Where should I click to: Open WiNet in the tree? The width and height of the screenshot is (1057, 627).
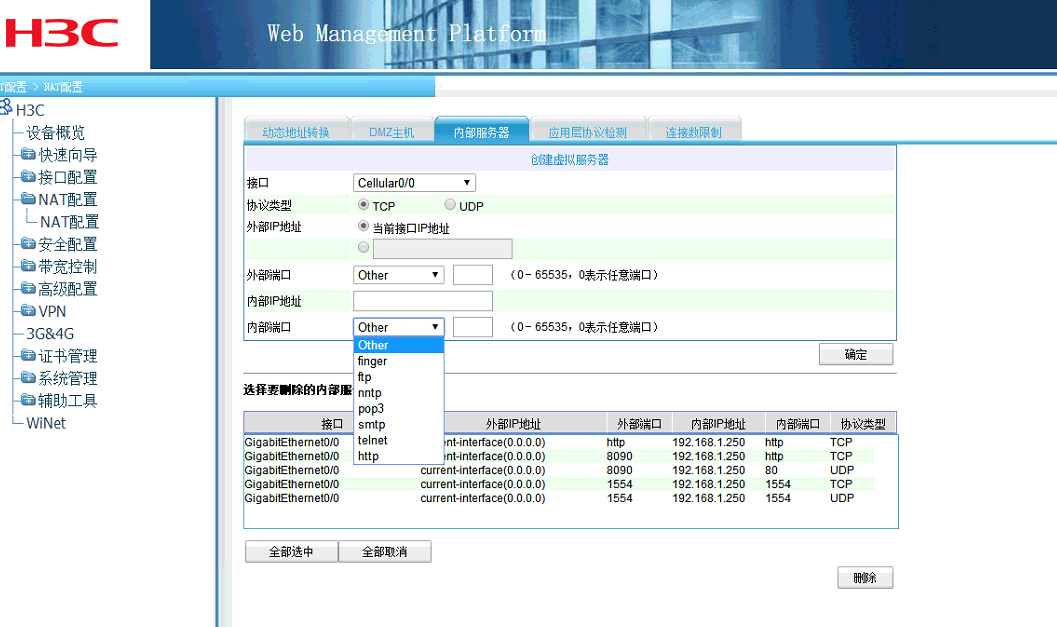pos(46,423)
